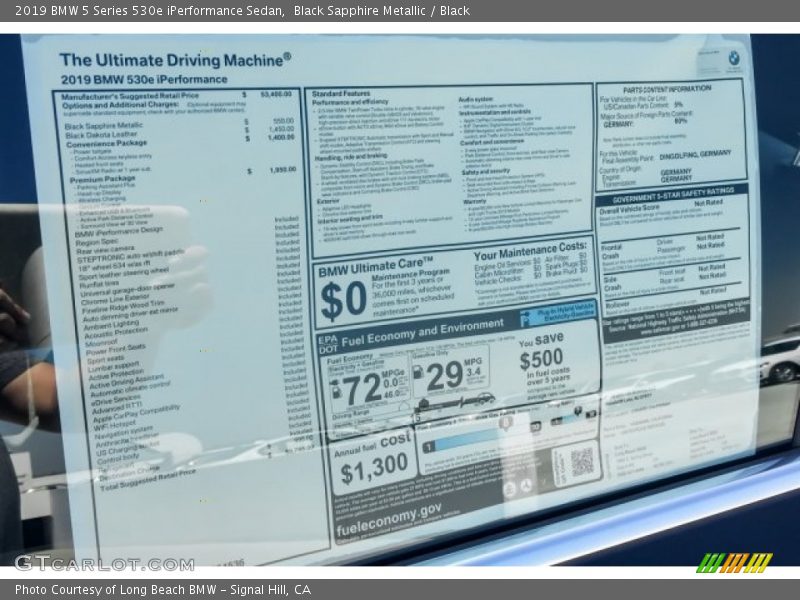800x600 pixels.
Task: Click the GTCARLOT.COM watermark
Action: [x=104, y=563]
